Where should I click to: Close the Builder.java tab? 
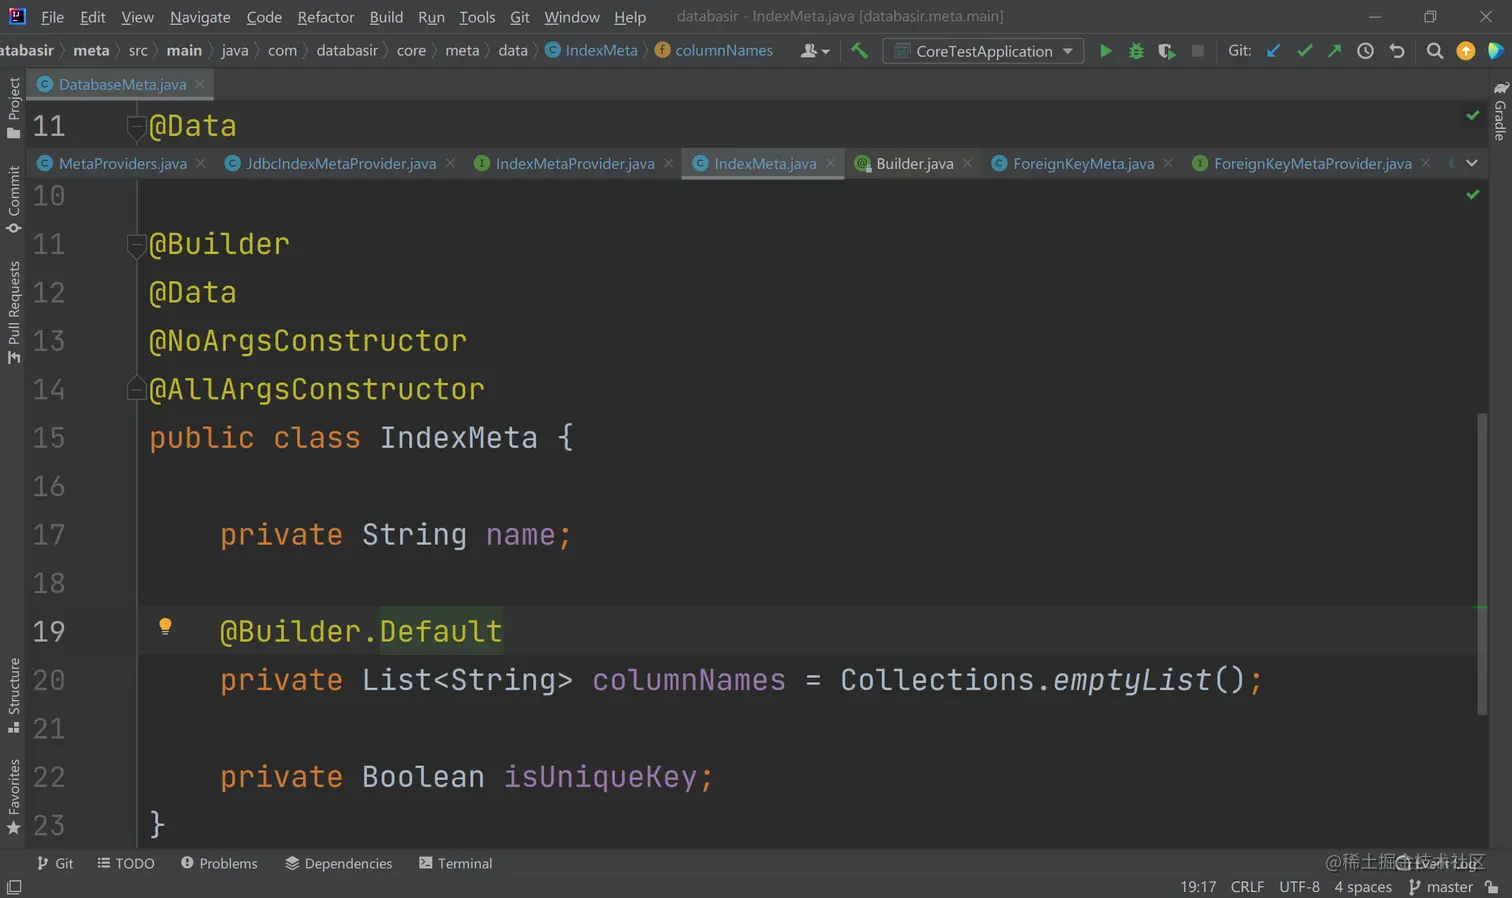967,163
